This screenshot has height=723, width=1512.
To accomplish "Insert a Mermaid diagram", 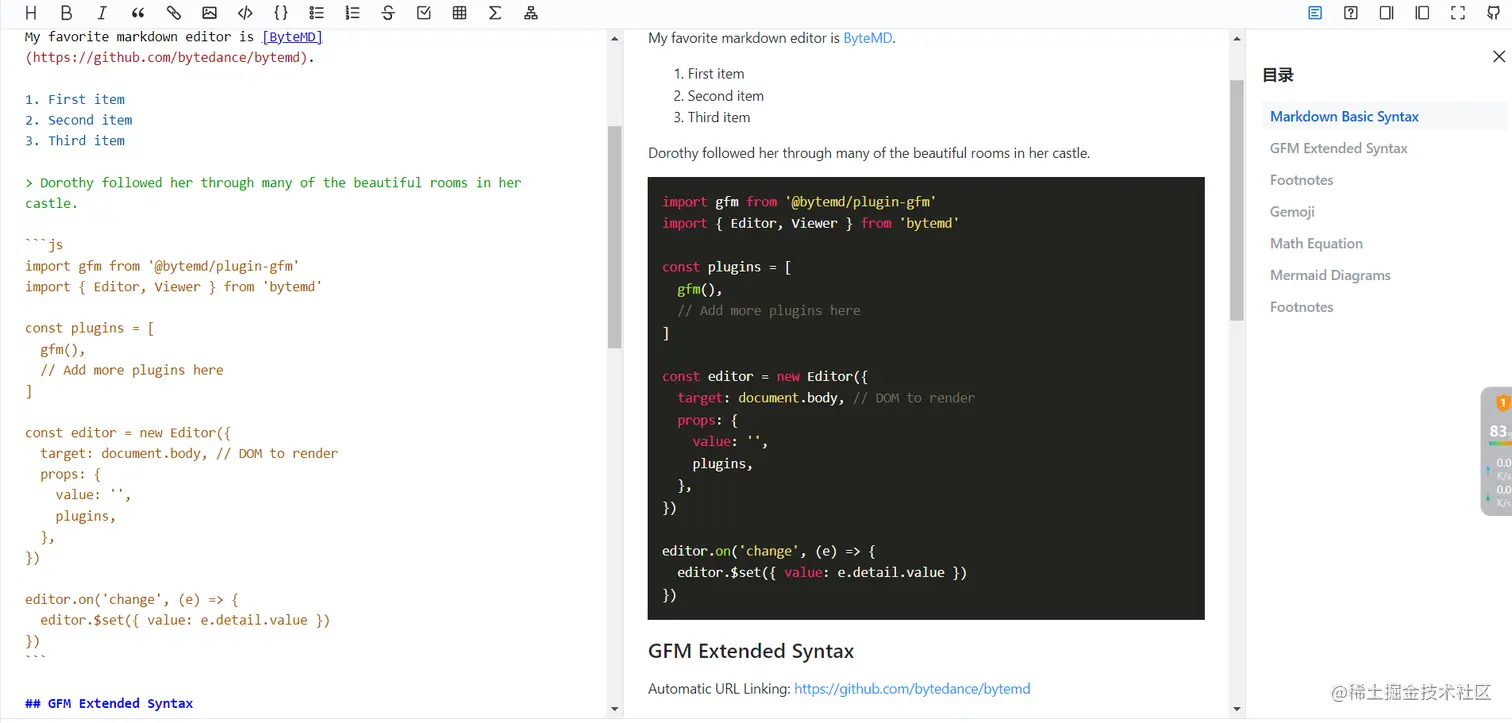I will coord(531,13).
